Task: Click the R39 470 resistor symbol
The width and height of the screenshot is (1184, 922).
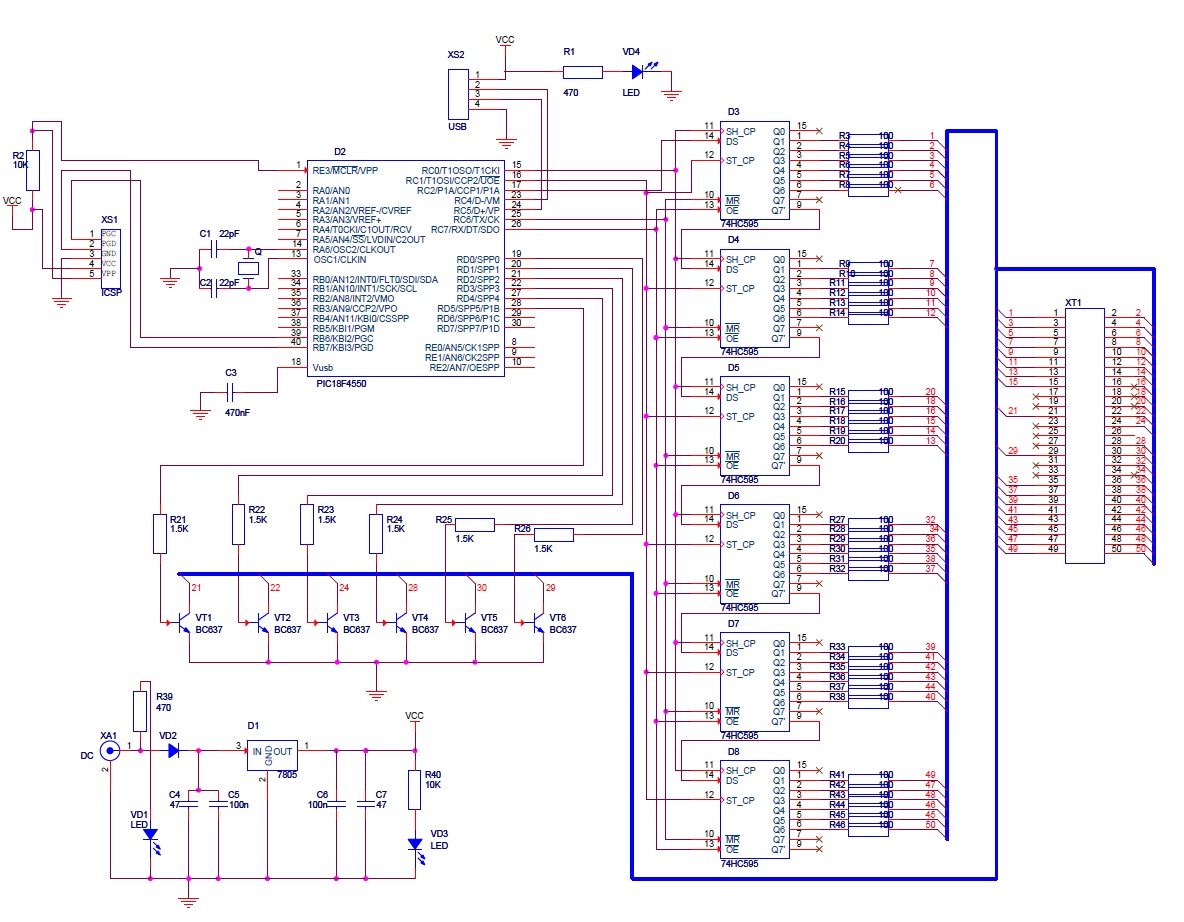Action: point(140,711)
